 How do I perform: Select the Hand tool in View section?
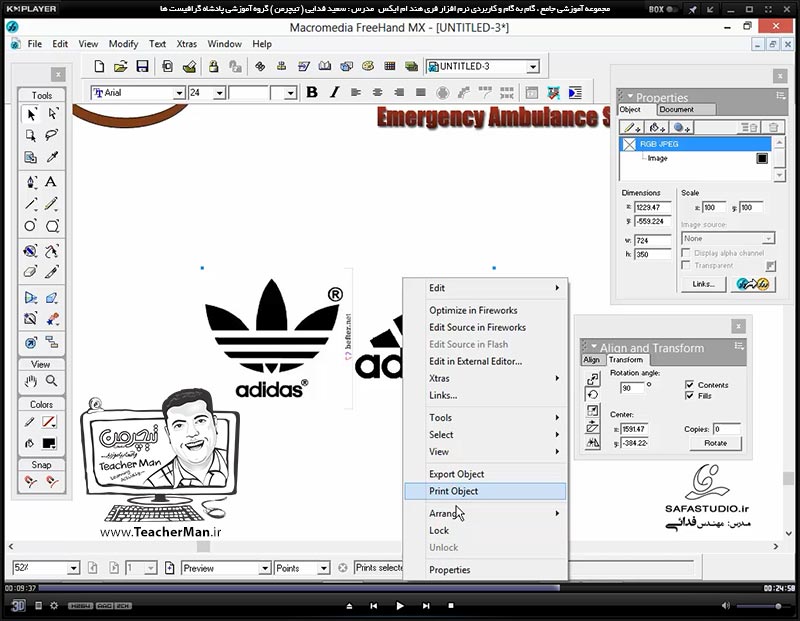click(31, 381)
